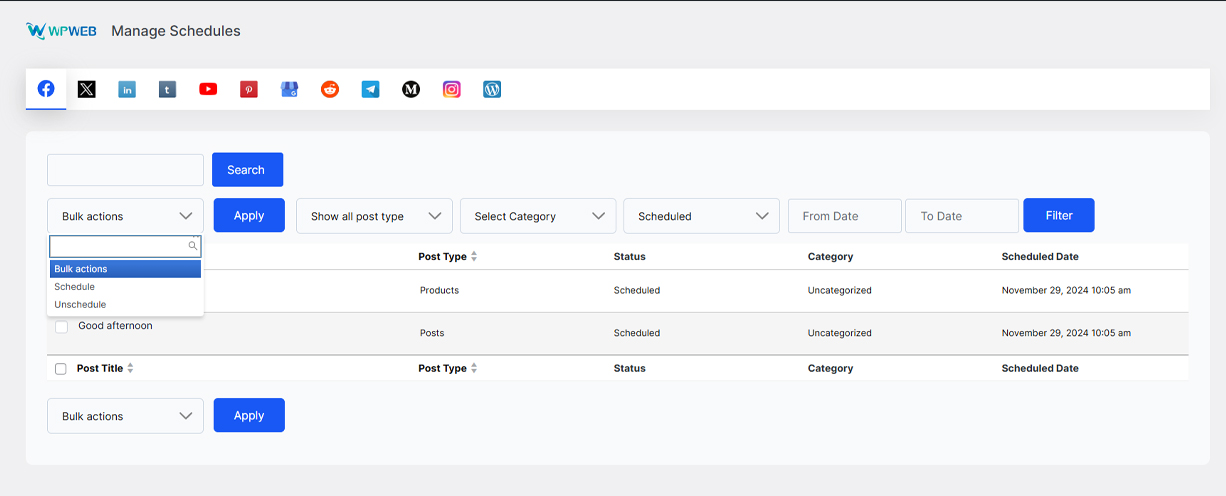
Task: Expand the Show all post type dropdown
Action: coord(374,216)
